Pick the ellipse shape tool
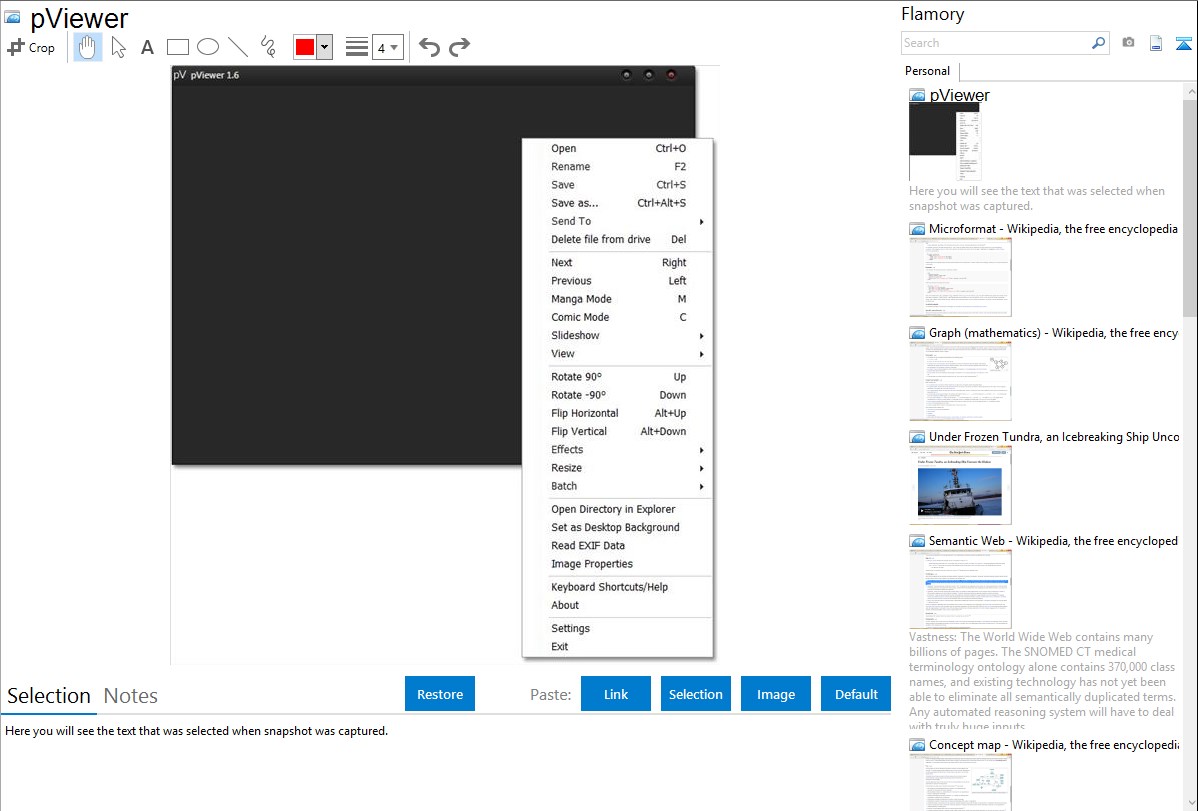Viewport: 1198px width, 811px height. (208, 47)
